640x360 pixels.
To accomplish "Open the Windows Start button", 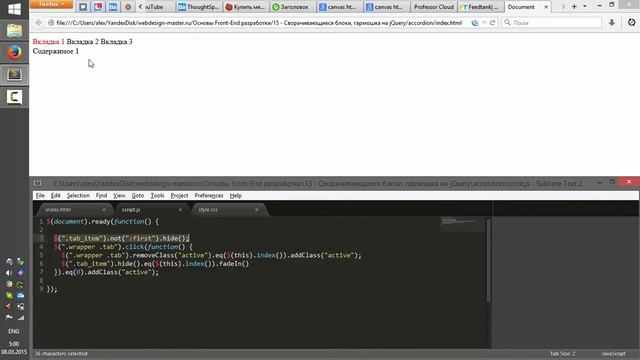I will point(14,9).
